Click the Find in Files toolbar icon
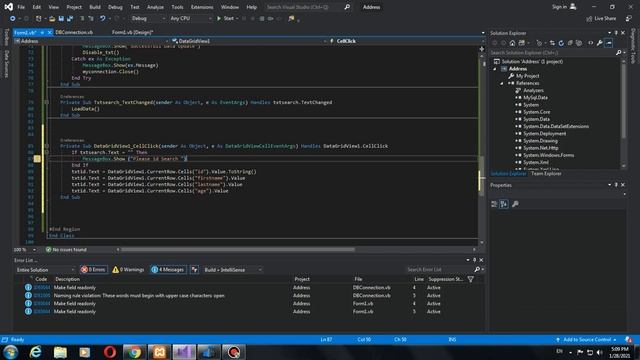The width and height of the screenshot is (640, 360). click(x=291, y=19)
